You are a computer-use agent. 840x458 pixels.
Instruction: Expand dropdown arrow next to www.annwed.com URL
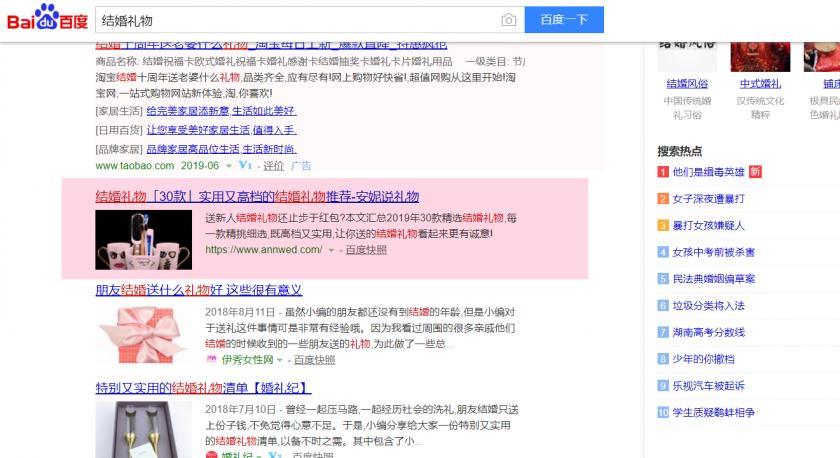click(x=330, y=249)
